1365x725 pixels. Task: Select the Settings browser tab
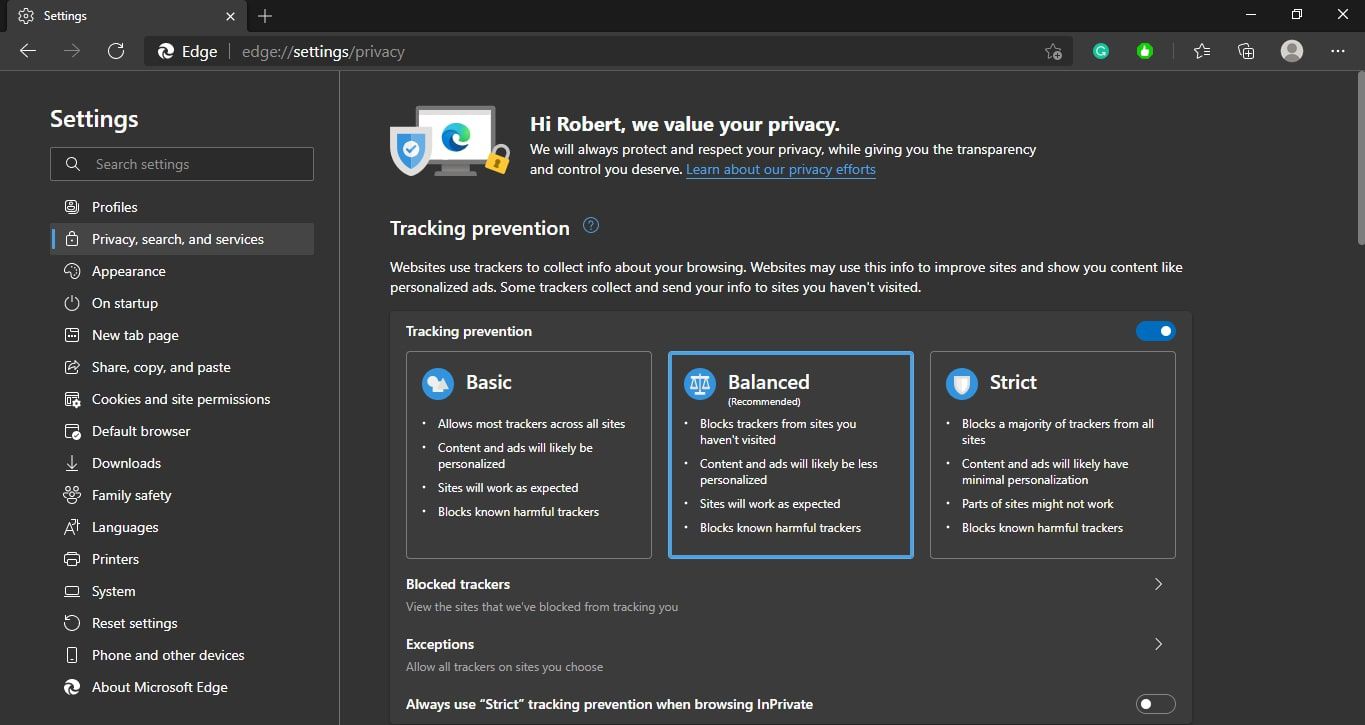point(128,16)
